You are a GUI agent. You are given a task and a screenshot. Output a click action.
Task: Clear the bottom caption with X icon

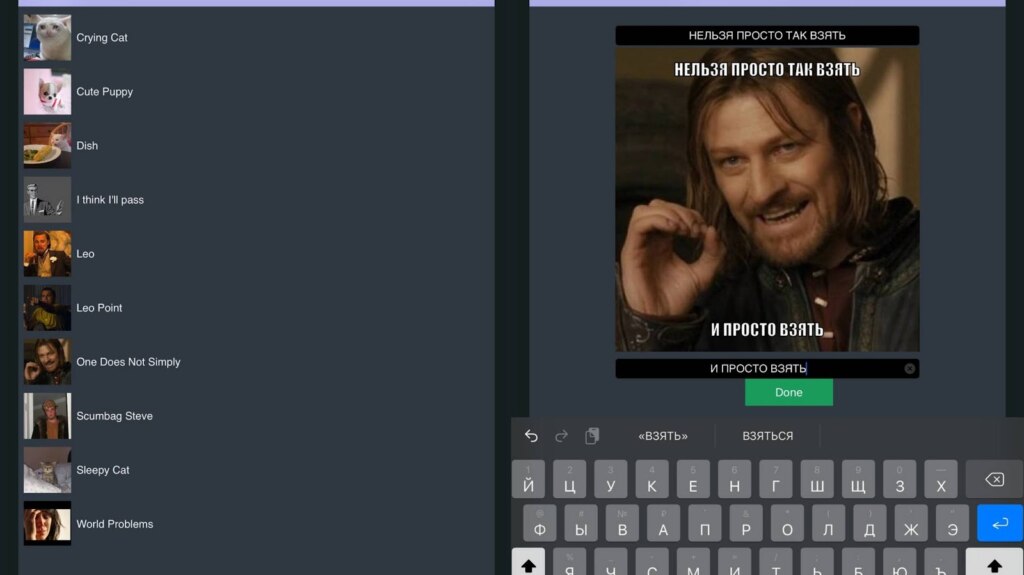909,369
